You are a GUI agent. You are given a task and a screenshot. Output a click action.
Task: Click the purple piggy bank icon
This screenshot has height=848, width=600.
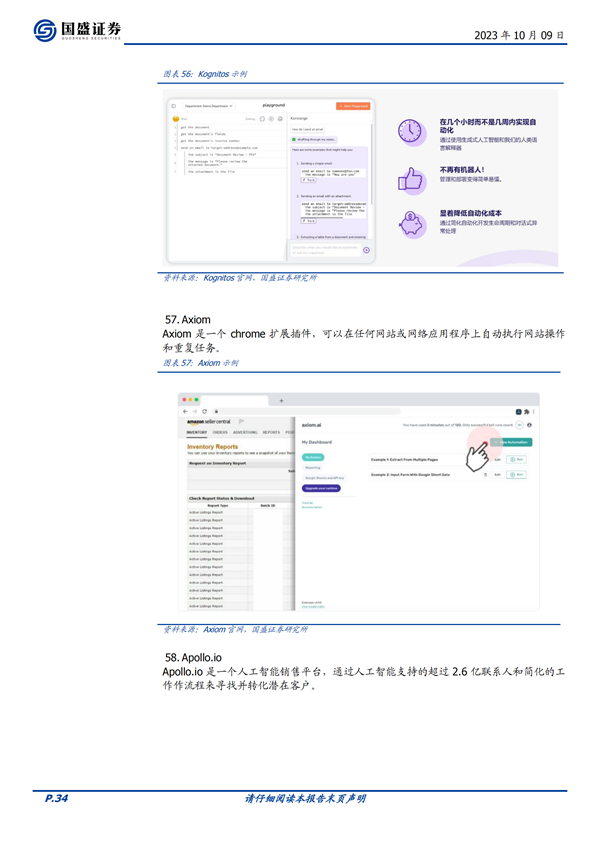[412, 223]
